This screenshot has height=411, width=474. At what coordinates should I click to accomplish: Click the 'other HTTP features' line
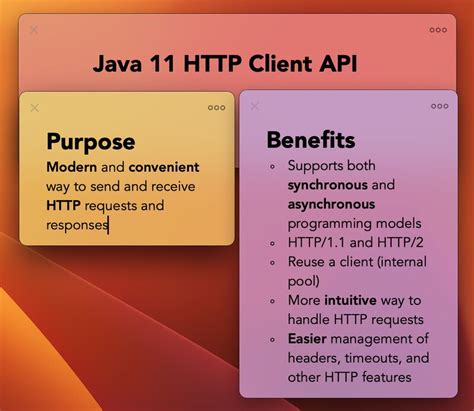pos(350,377)
